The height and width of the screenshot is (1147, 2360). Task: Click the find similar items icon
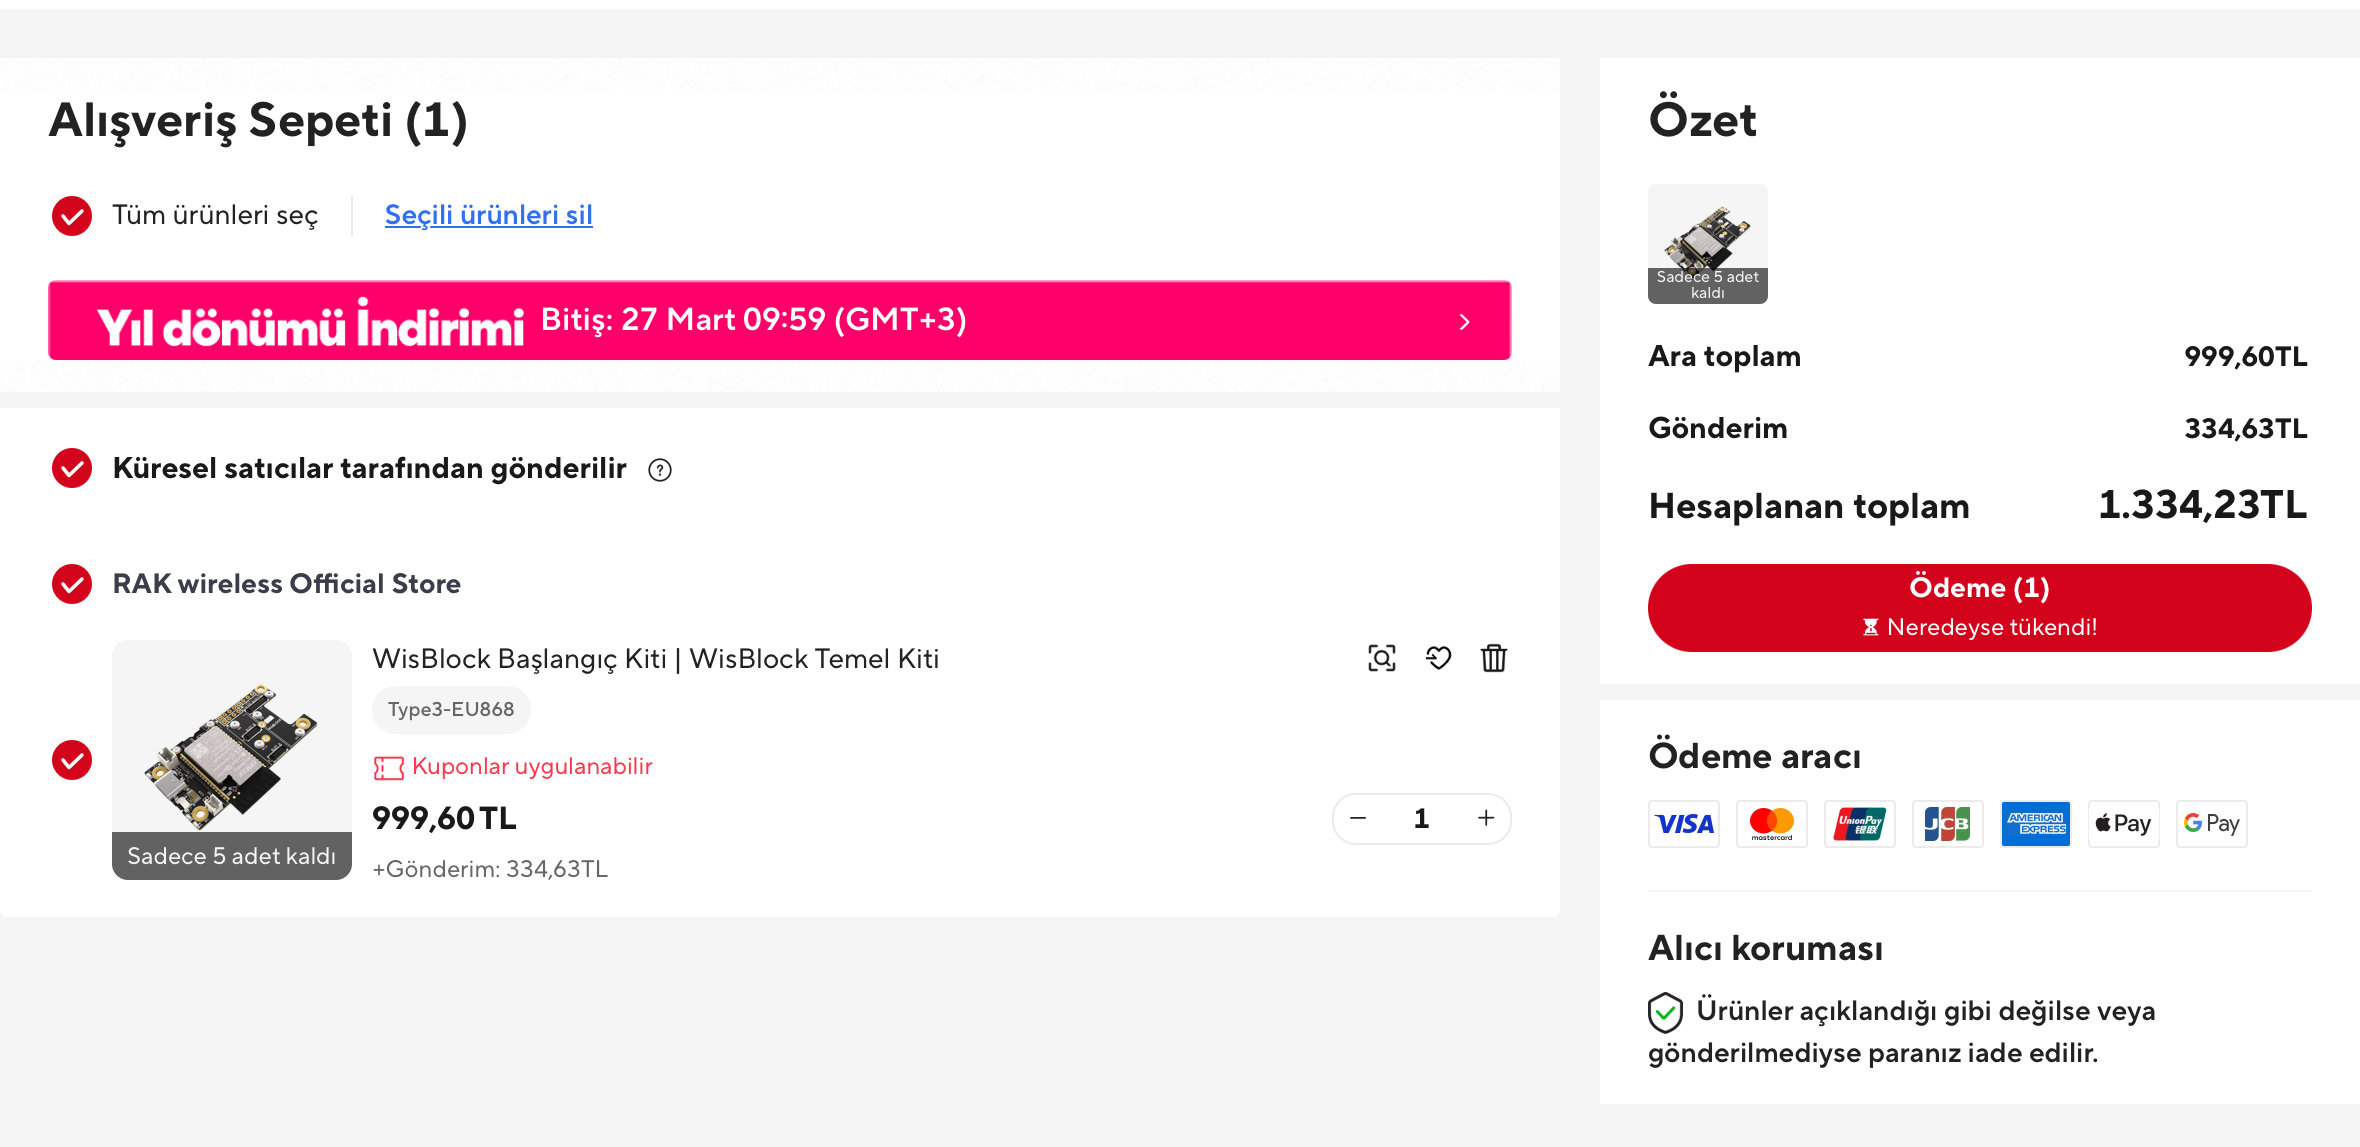(1381, 658)
